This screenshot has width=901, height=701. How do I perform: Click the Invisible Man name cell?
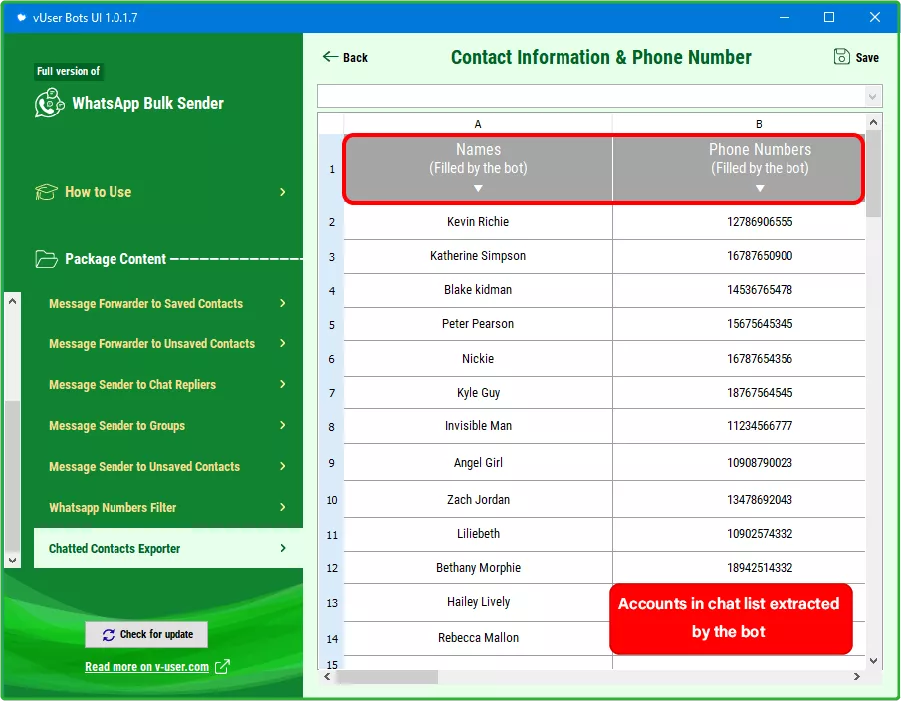(478, 426)
